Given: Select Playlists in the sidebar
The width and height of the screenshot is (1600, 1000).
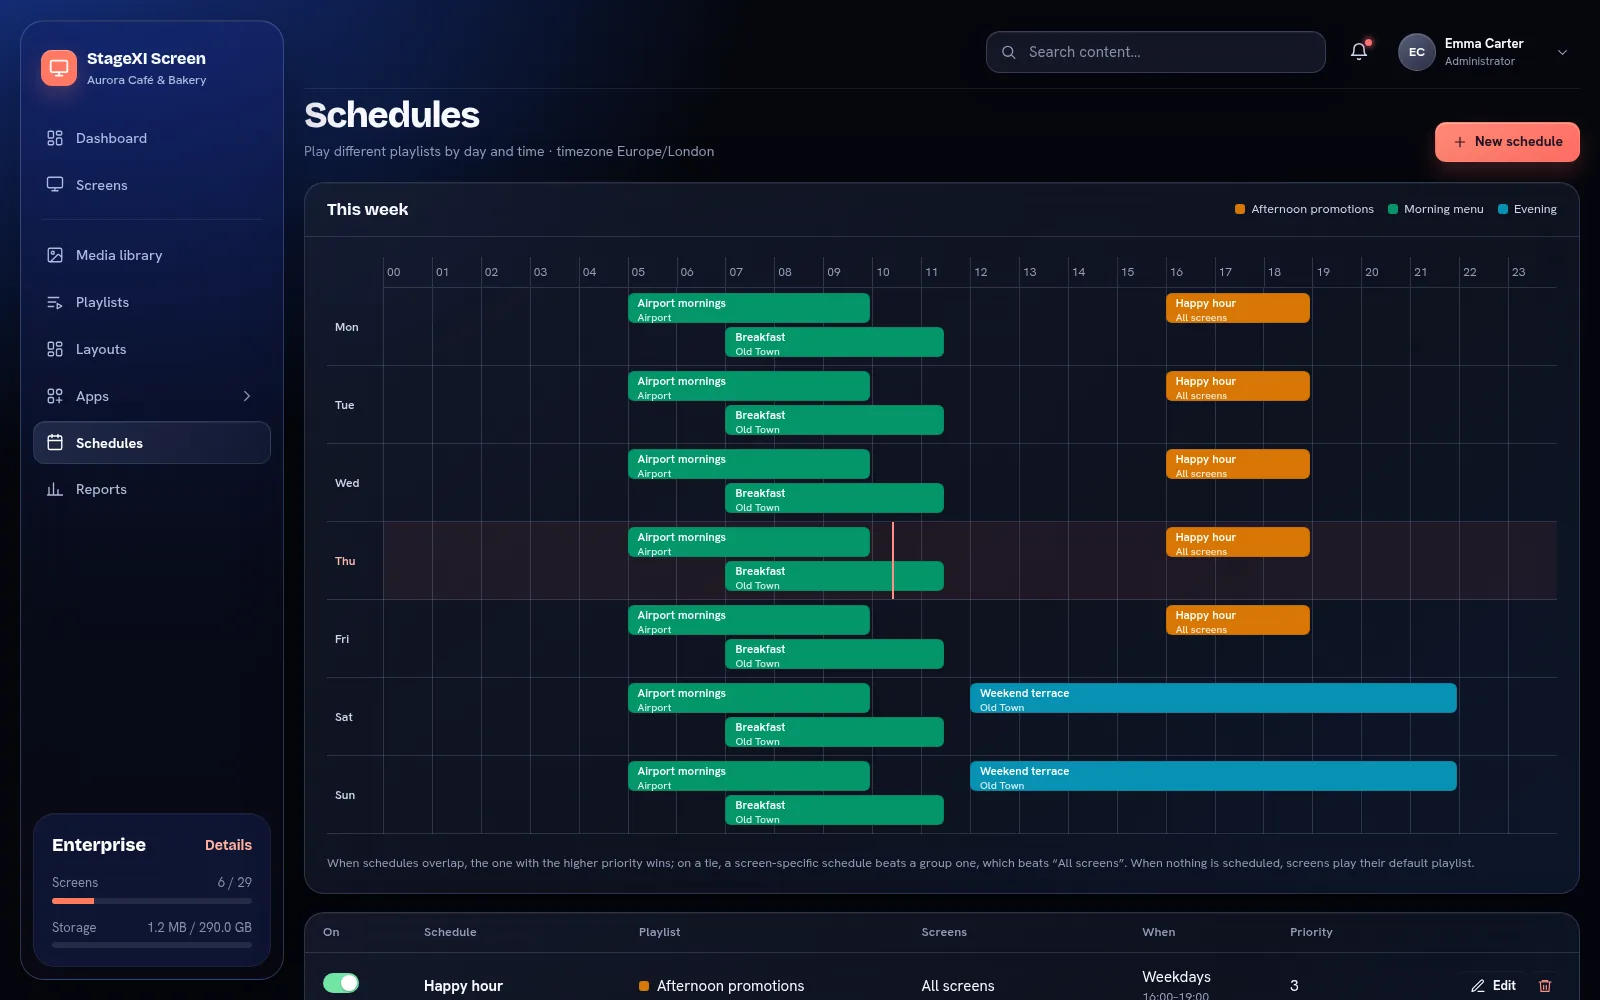Looking at the screenshot, I should (x=152, y=302).
